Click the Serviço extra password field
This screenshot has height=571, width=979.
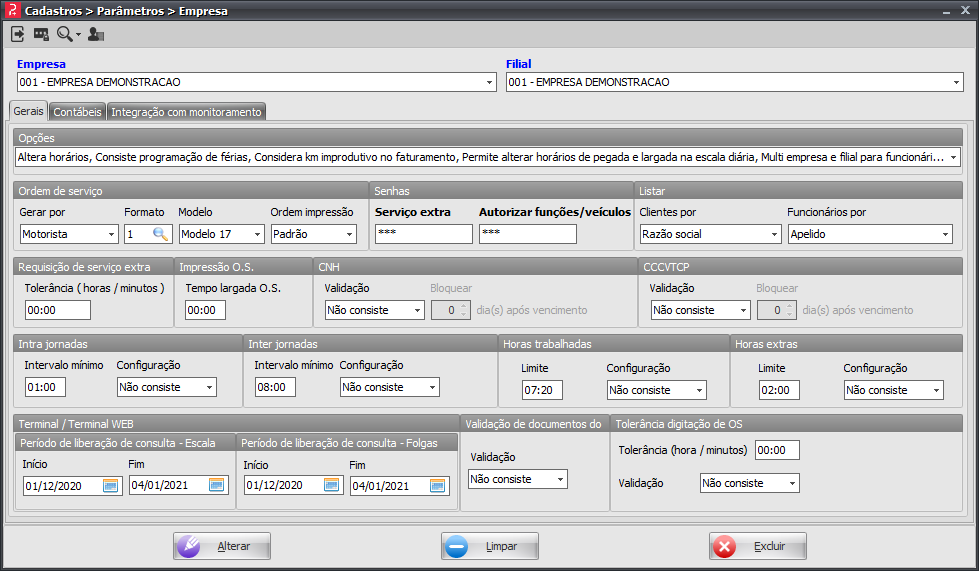tap(423, 234)
